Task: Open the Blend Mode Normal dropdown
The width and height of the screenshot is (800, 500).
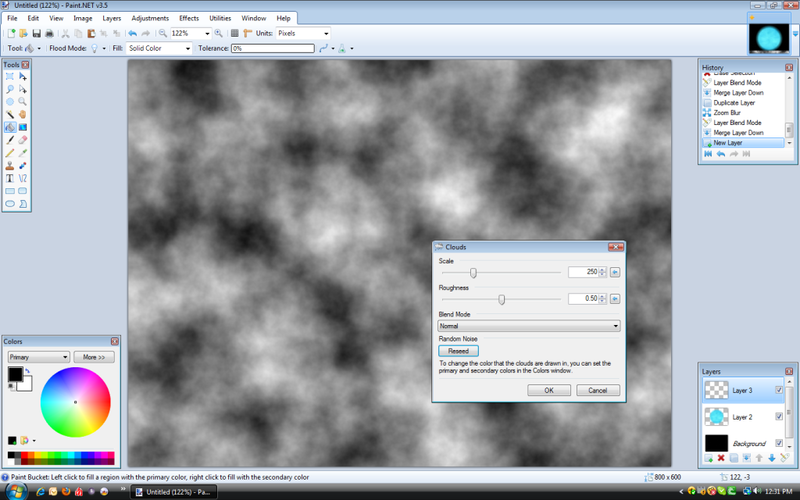Action: click(529, 326)
